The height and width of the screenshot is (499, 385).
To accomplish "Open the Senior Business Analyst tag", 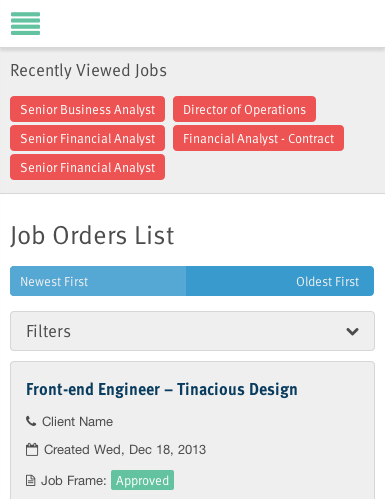I will (88, 109).
